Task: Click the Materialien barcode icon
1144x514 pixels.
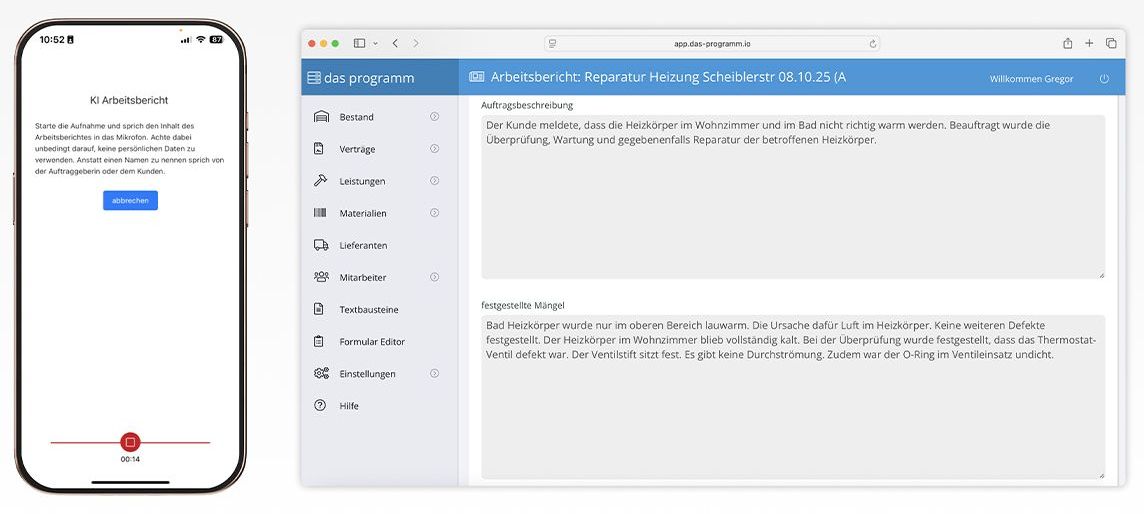Action: (320, 213)
